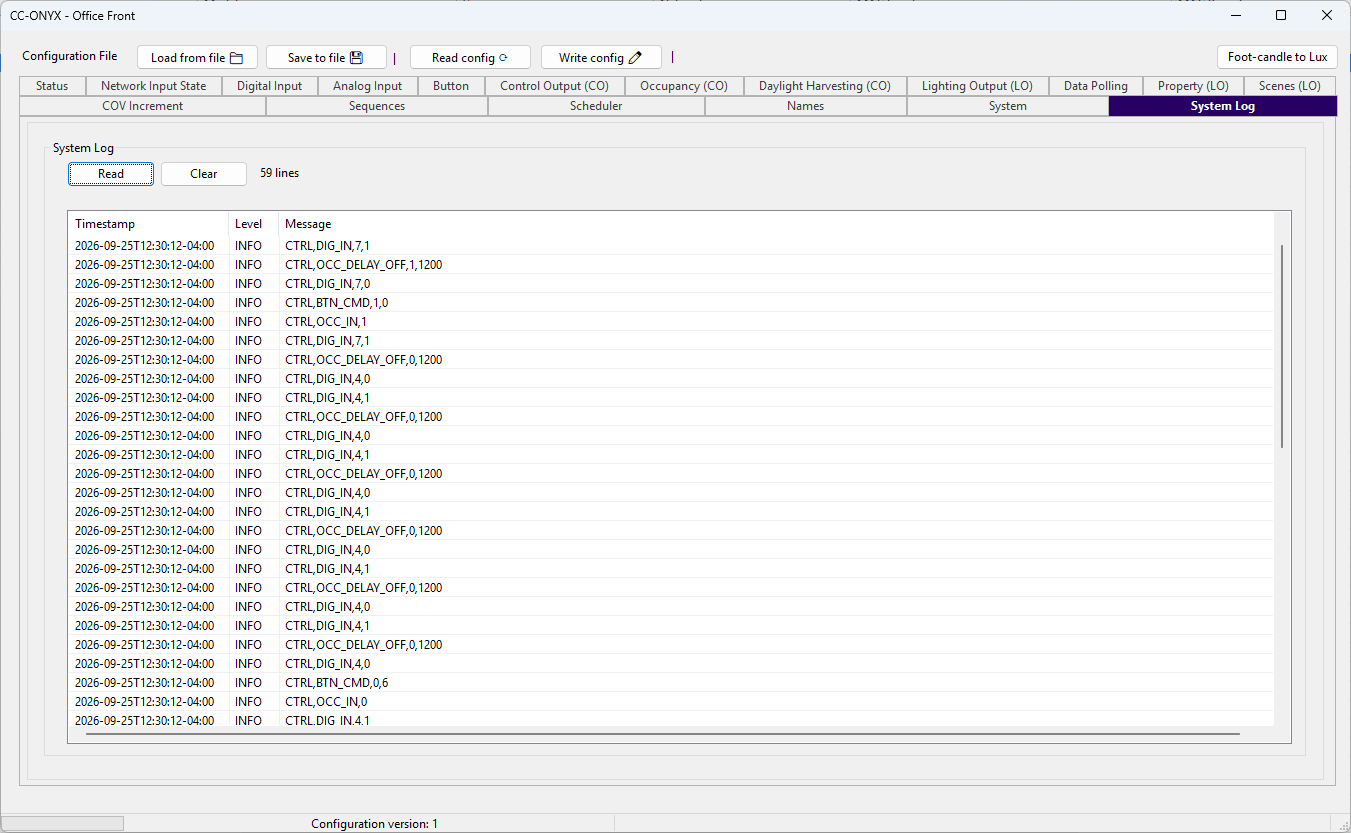Read the system log entries
The width and height of the screenshot is (1351, 833).
tap(111, 174)
